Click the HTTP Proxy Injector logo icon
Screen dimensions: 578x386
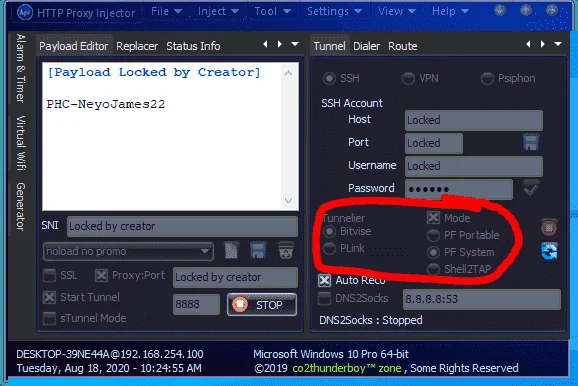tap(25, 13)
